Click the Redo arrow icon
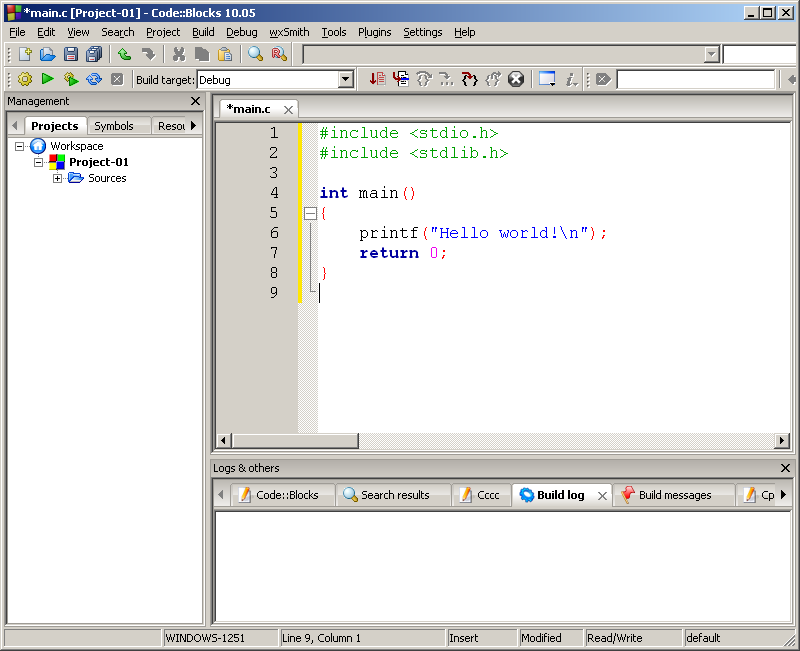Viewport: 800px width, 651px height. tap(148, 54)
